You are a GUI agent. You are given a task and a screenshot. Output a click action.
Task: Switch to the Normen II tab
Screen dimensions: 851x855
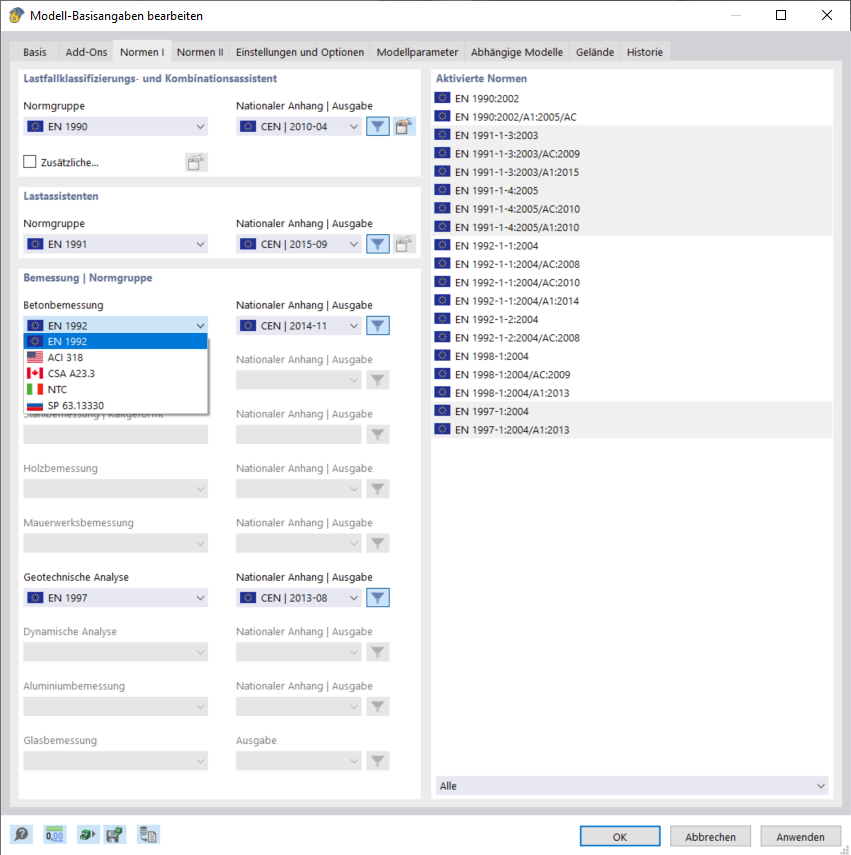tap(200, 52)
